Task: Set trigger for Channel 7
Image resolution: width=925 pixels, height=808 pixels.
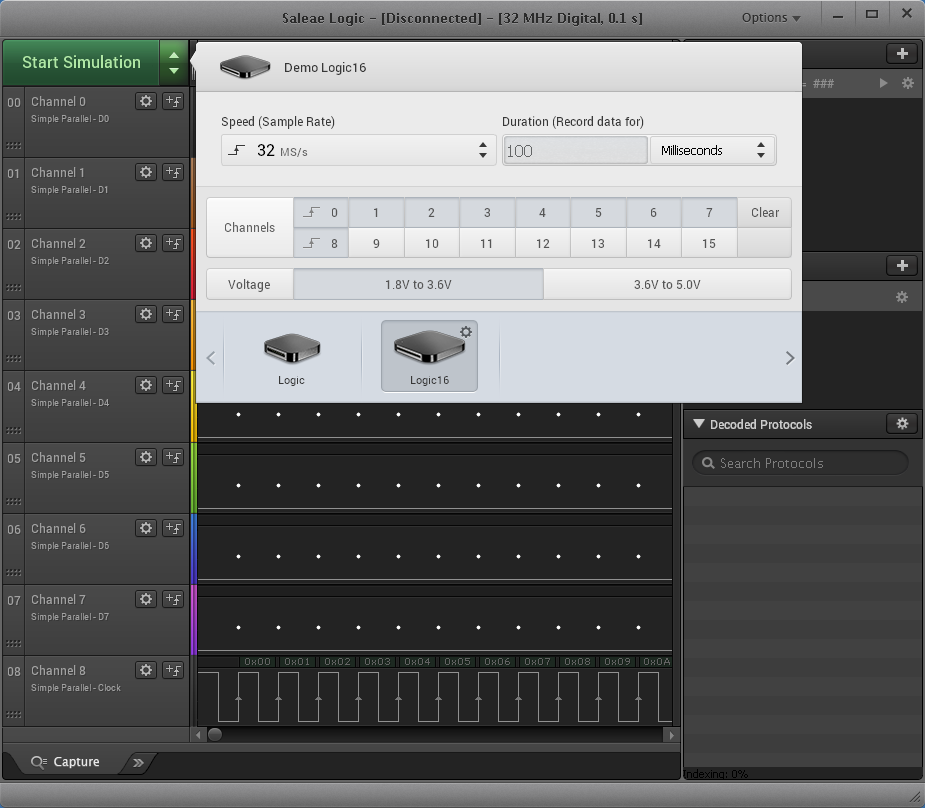Action: [173, 599]
